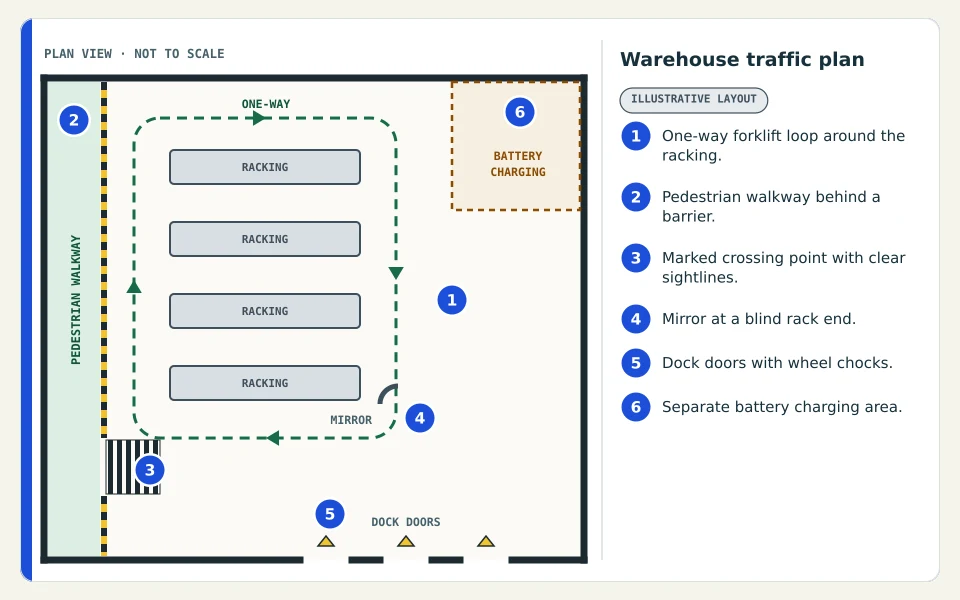Click marker 2 inside the pedestrian walkway
960x600 pixels.
click(73, 120)
